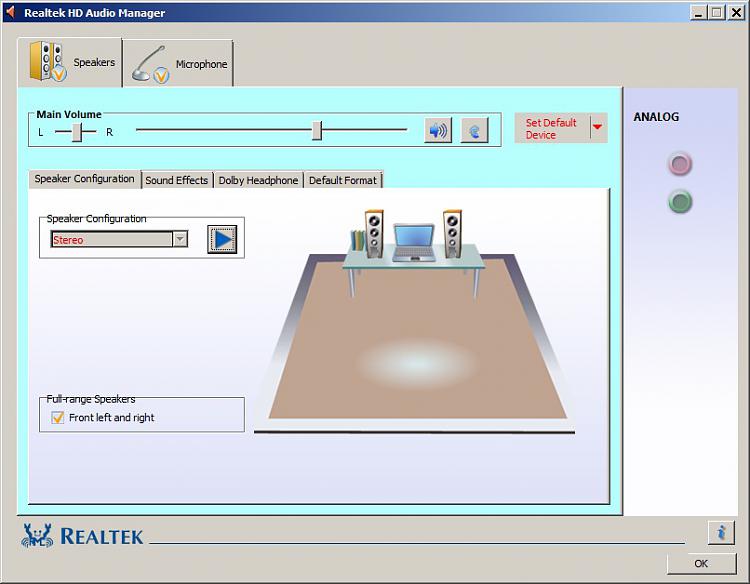This screenshot has width=750, height=584.
Task: Click the pink analog jack
Action: click(679, 164)
